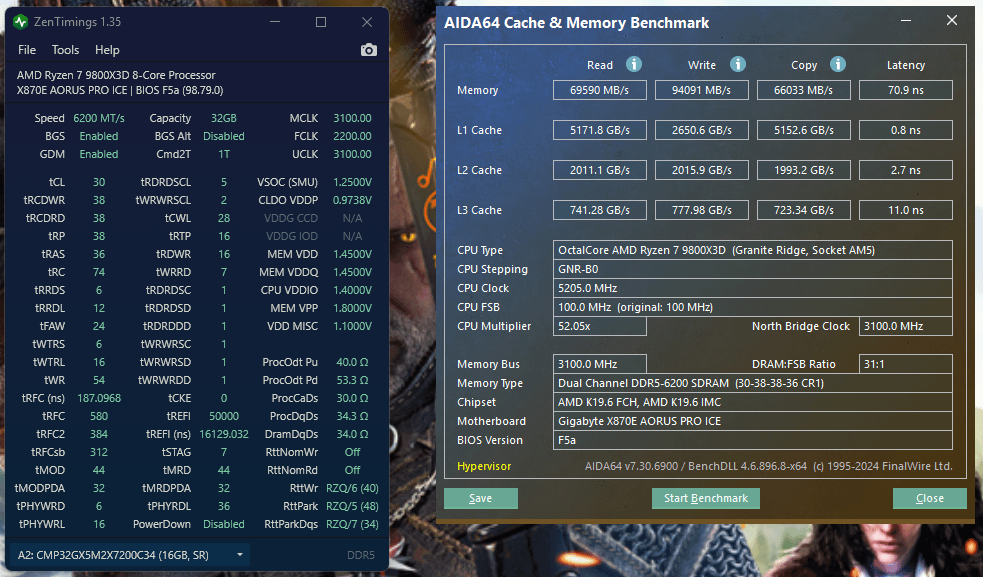The width and height of the screenshot is (983, 577).
Task: Click PowerDown Disabled value
Action: [224, 524]
